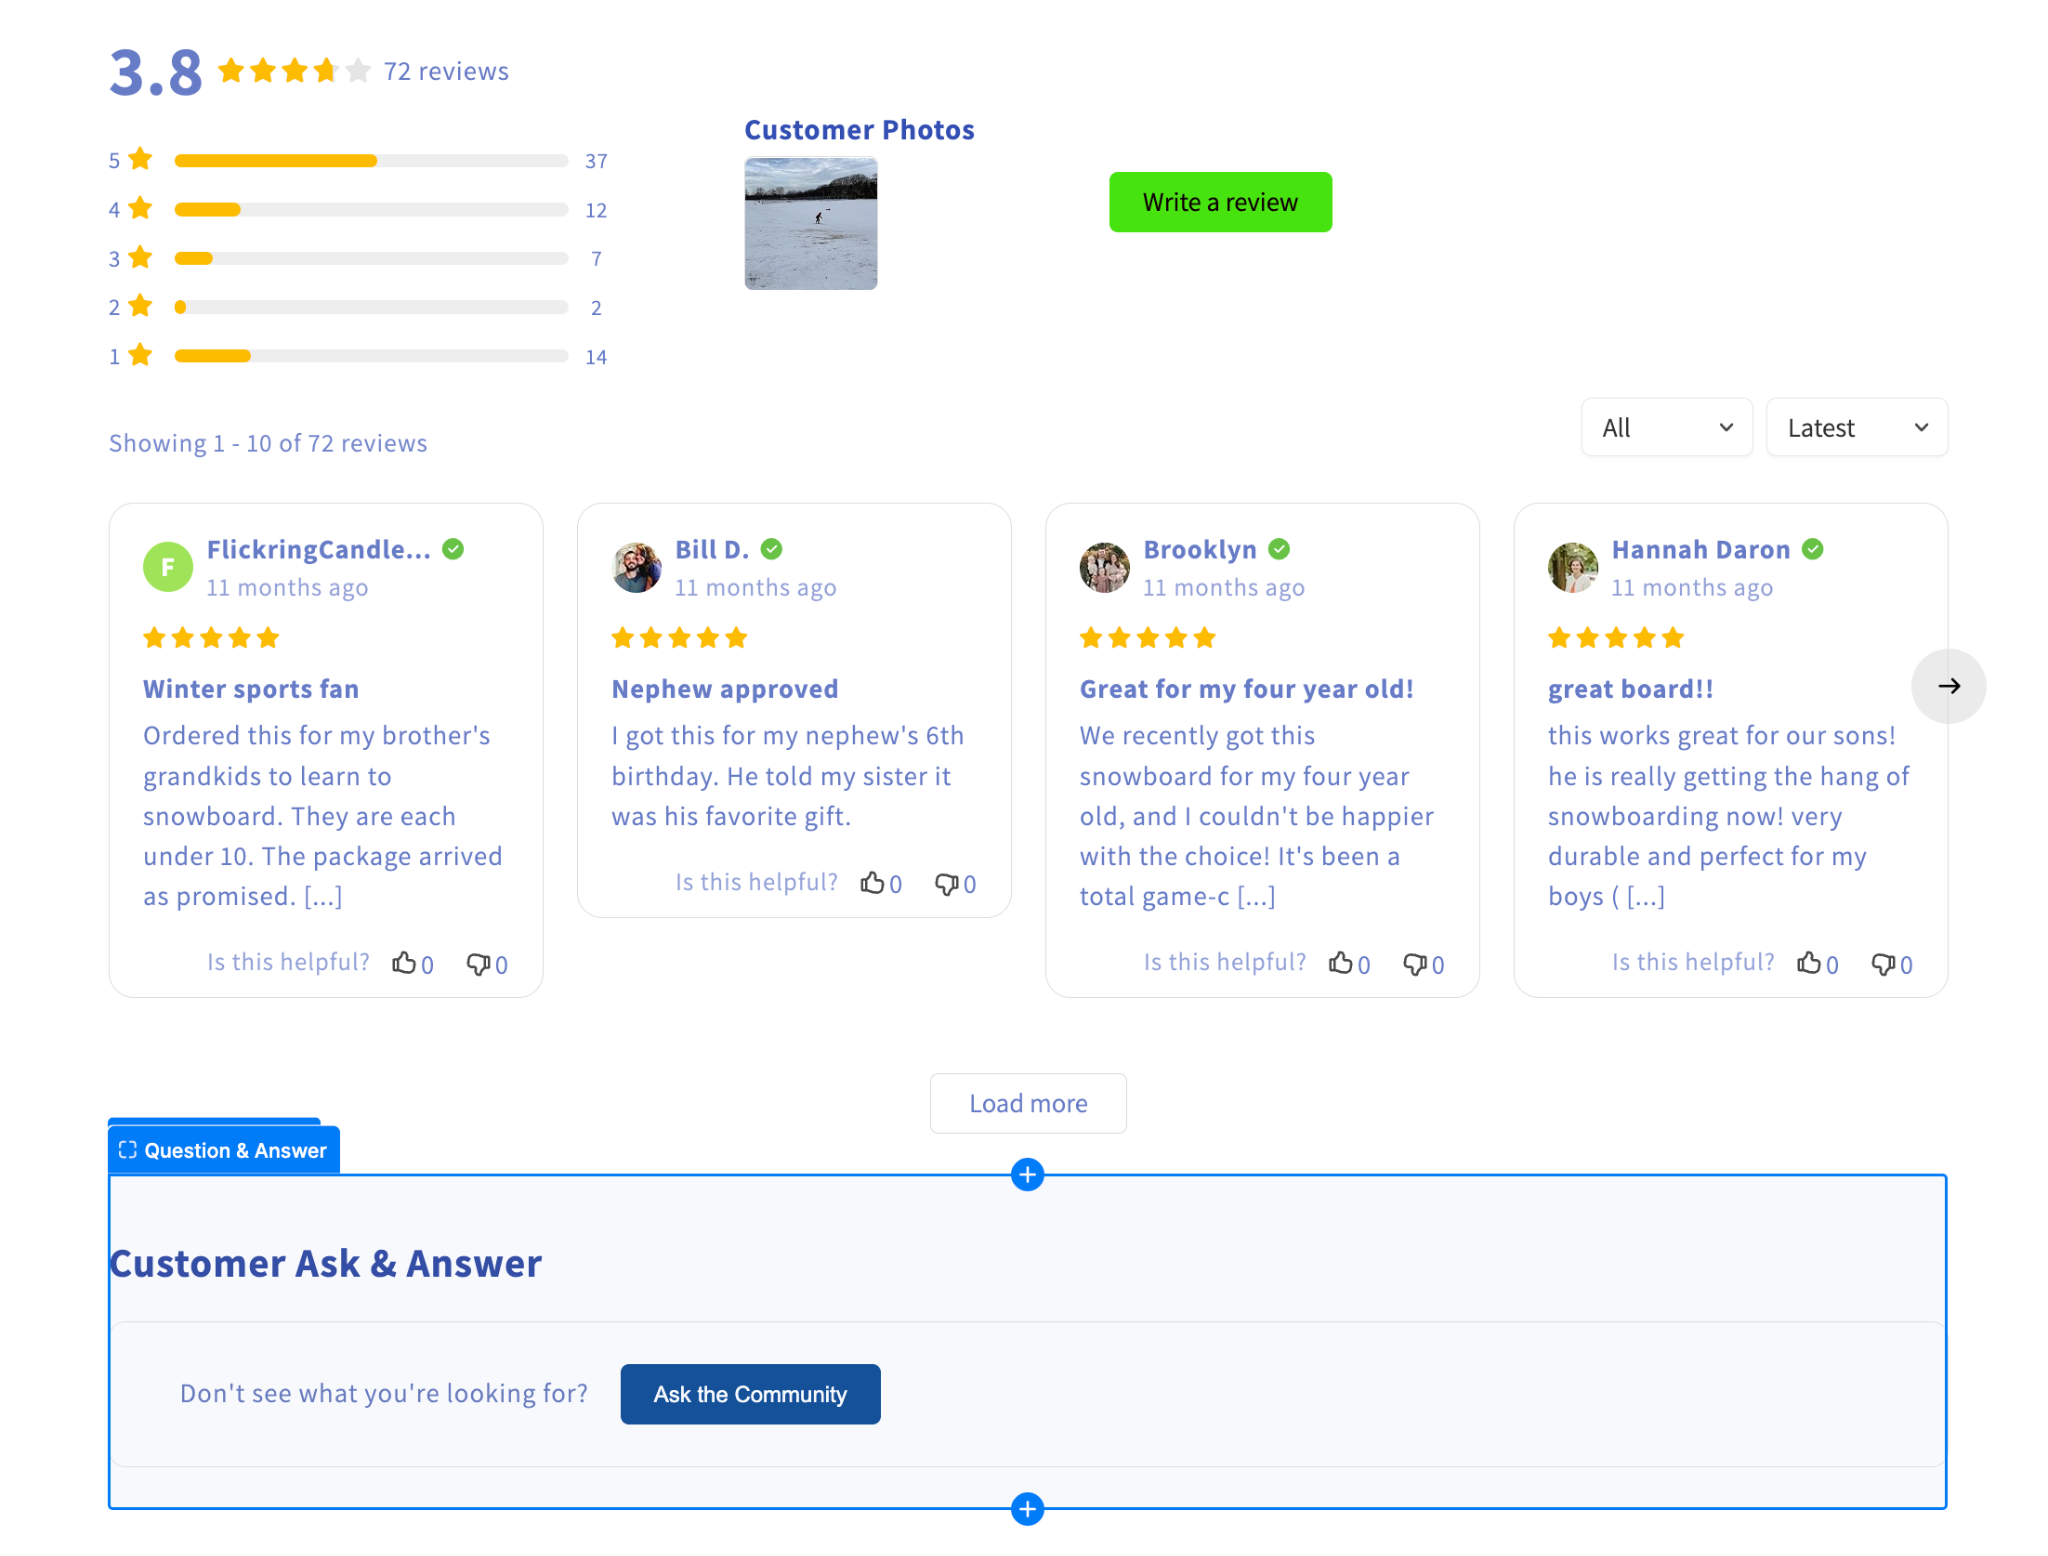The image size is (2048, 1556).
Task: Open Hannah Daron's reviewer name link
Action: [x=1700, y=549]
